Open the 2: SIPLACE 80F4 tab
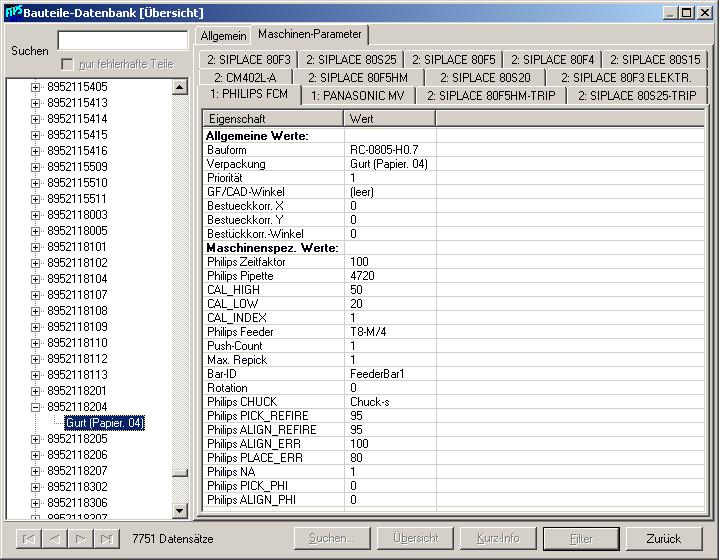Screen dimensions: 719x560 [x=553, y=60]
